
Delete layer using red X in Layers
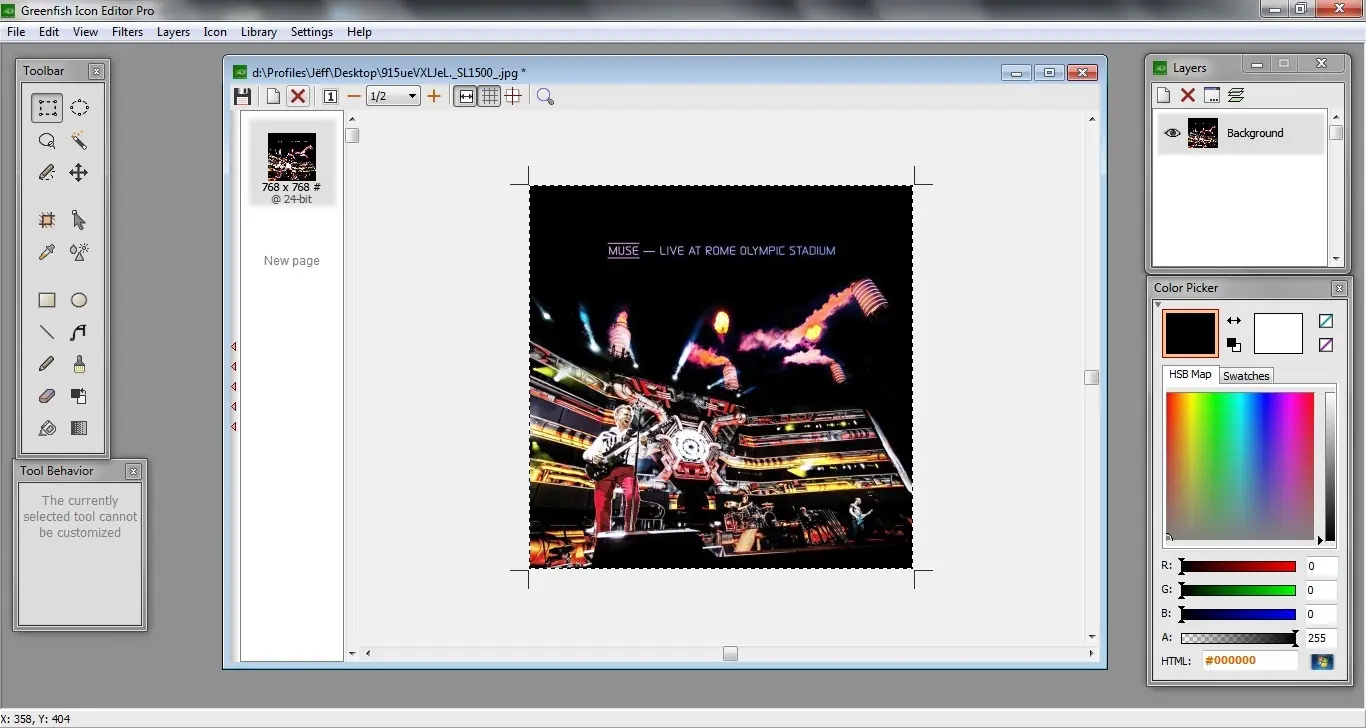[x=1188, y=95]
